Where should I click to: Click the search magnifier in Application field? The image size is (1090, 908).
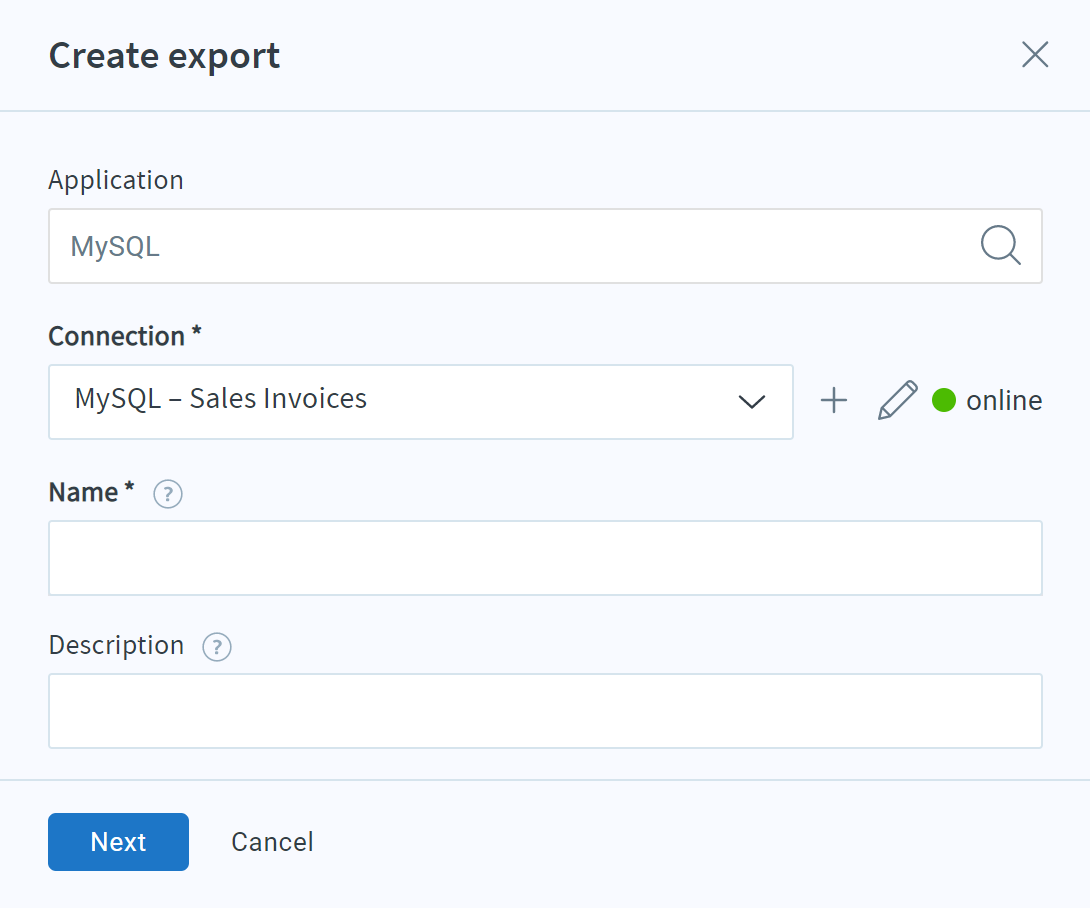coord(1000,246)
